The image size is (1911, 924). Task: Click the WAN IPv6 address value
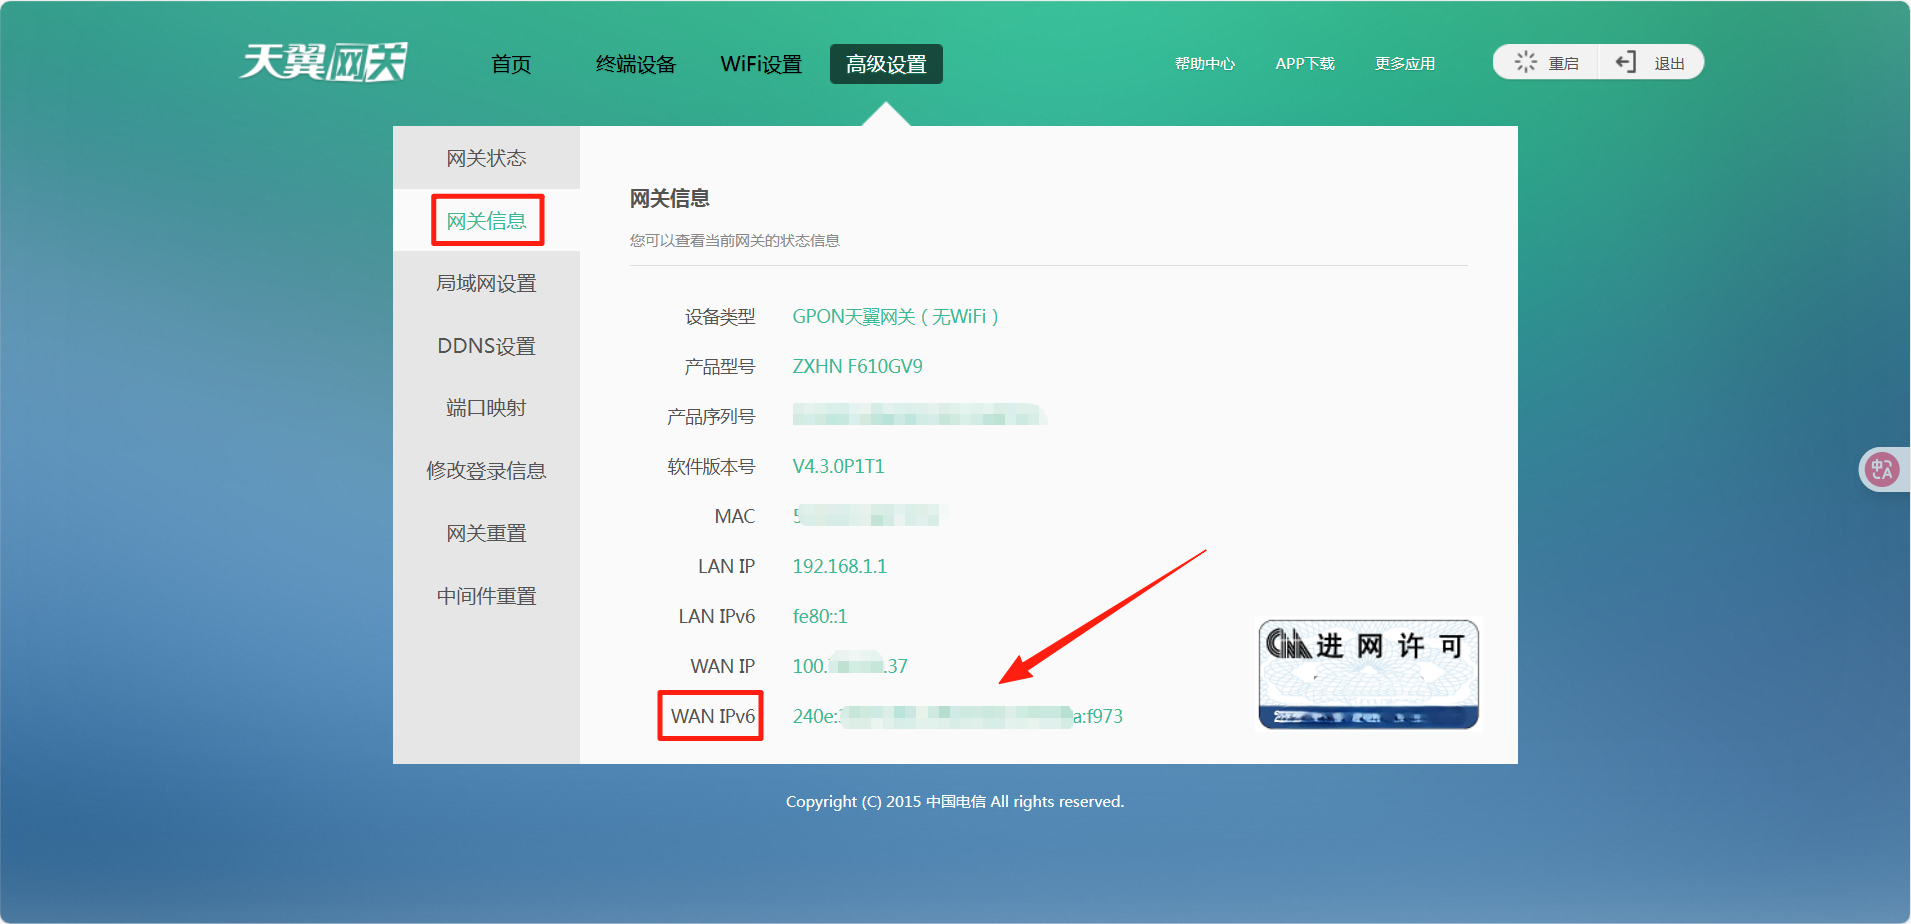coord(957,716)
